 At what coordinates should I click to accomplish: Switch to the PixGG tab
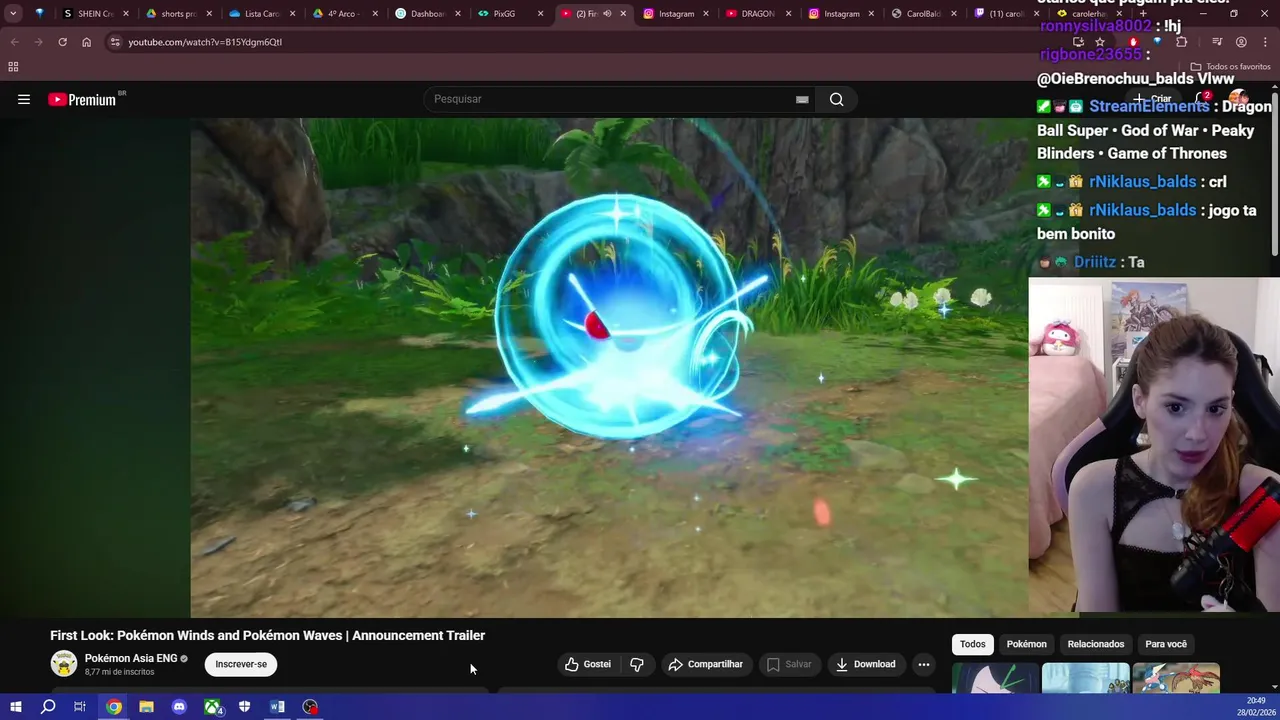click(x=502, y=14)
